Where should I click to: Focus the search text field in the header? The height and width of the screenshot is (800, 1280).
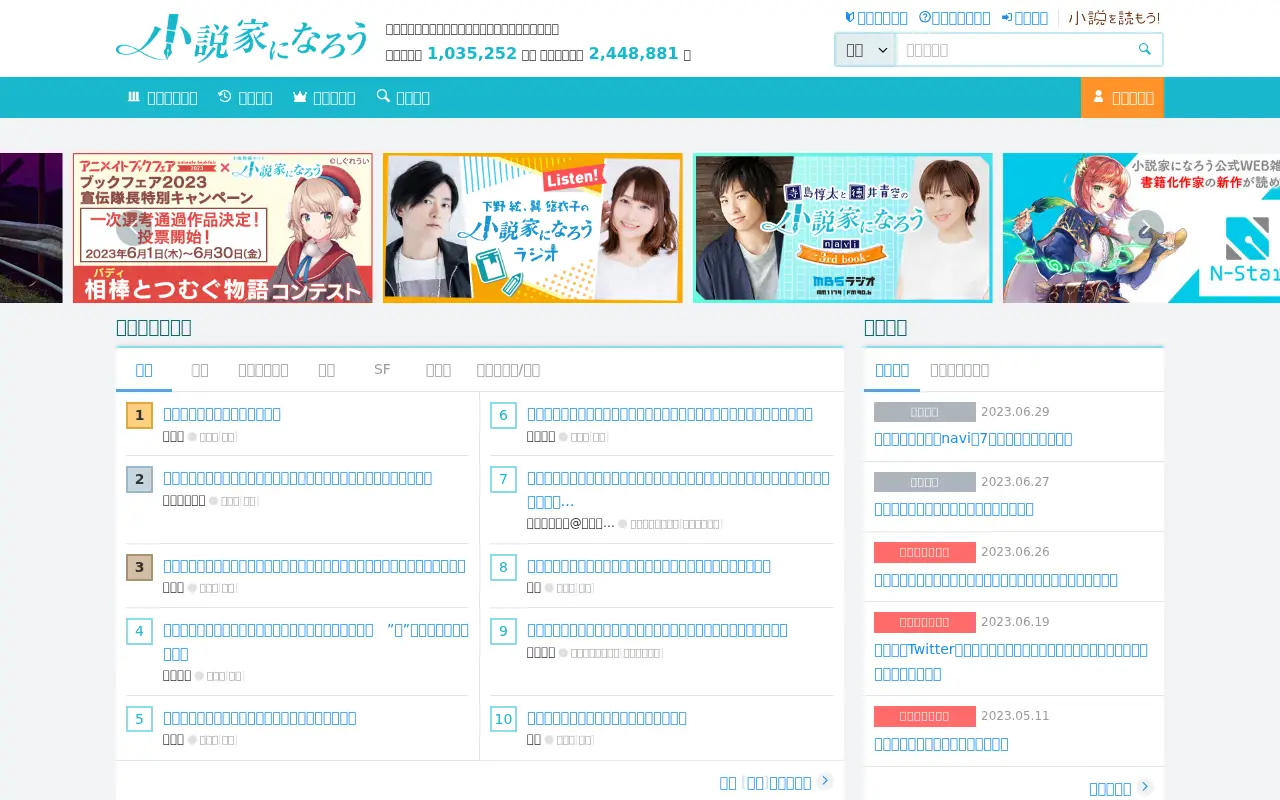tap(1012, 49)
